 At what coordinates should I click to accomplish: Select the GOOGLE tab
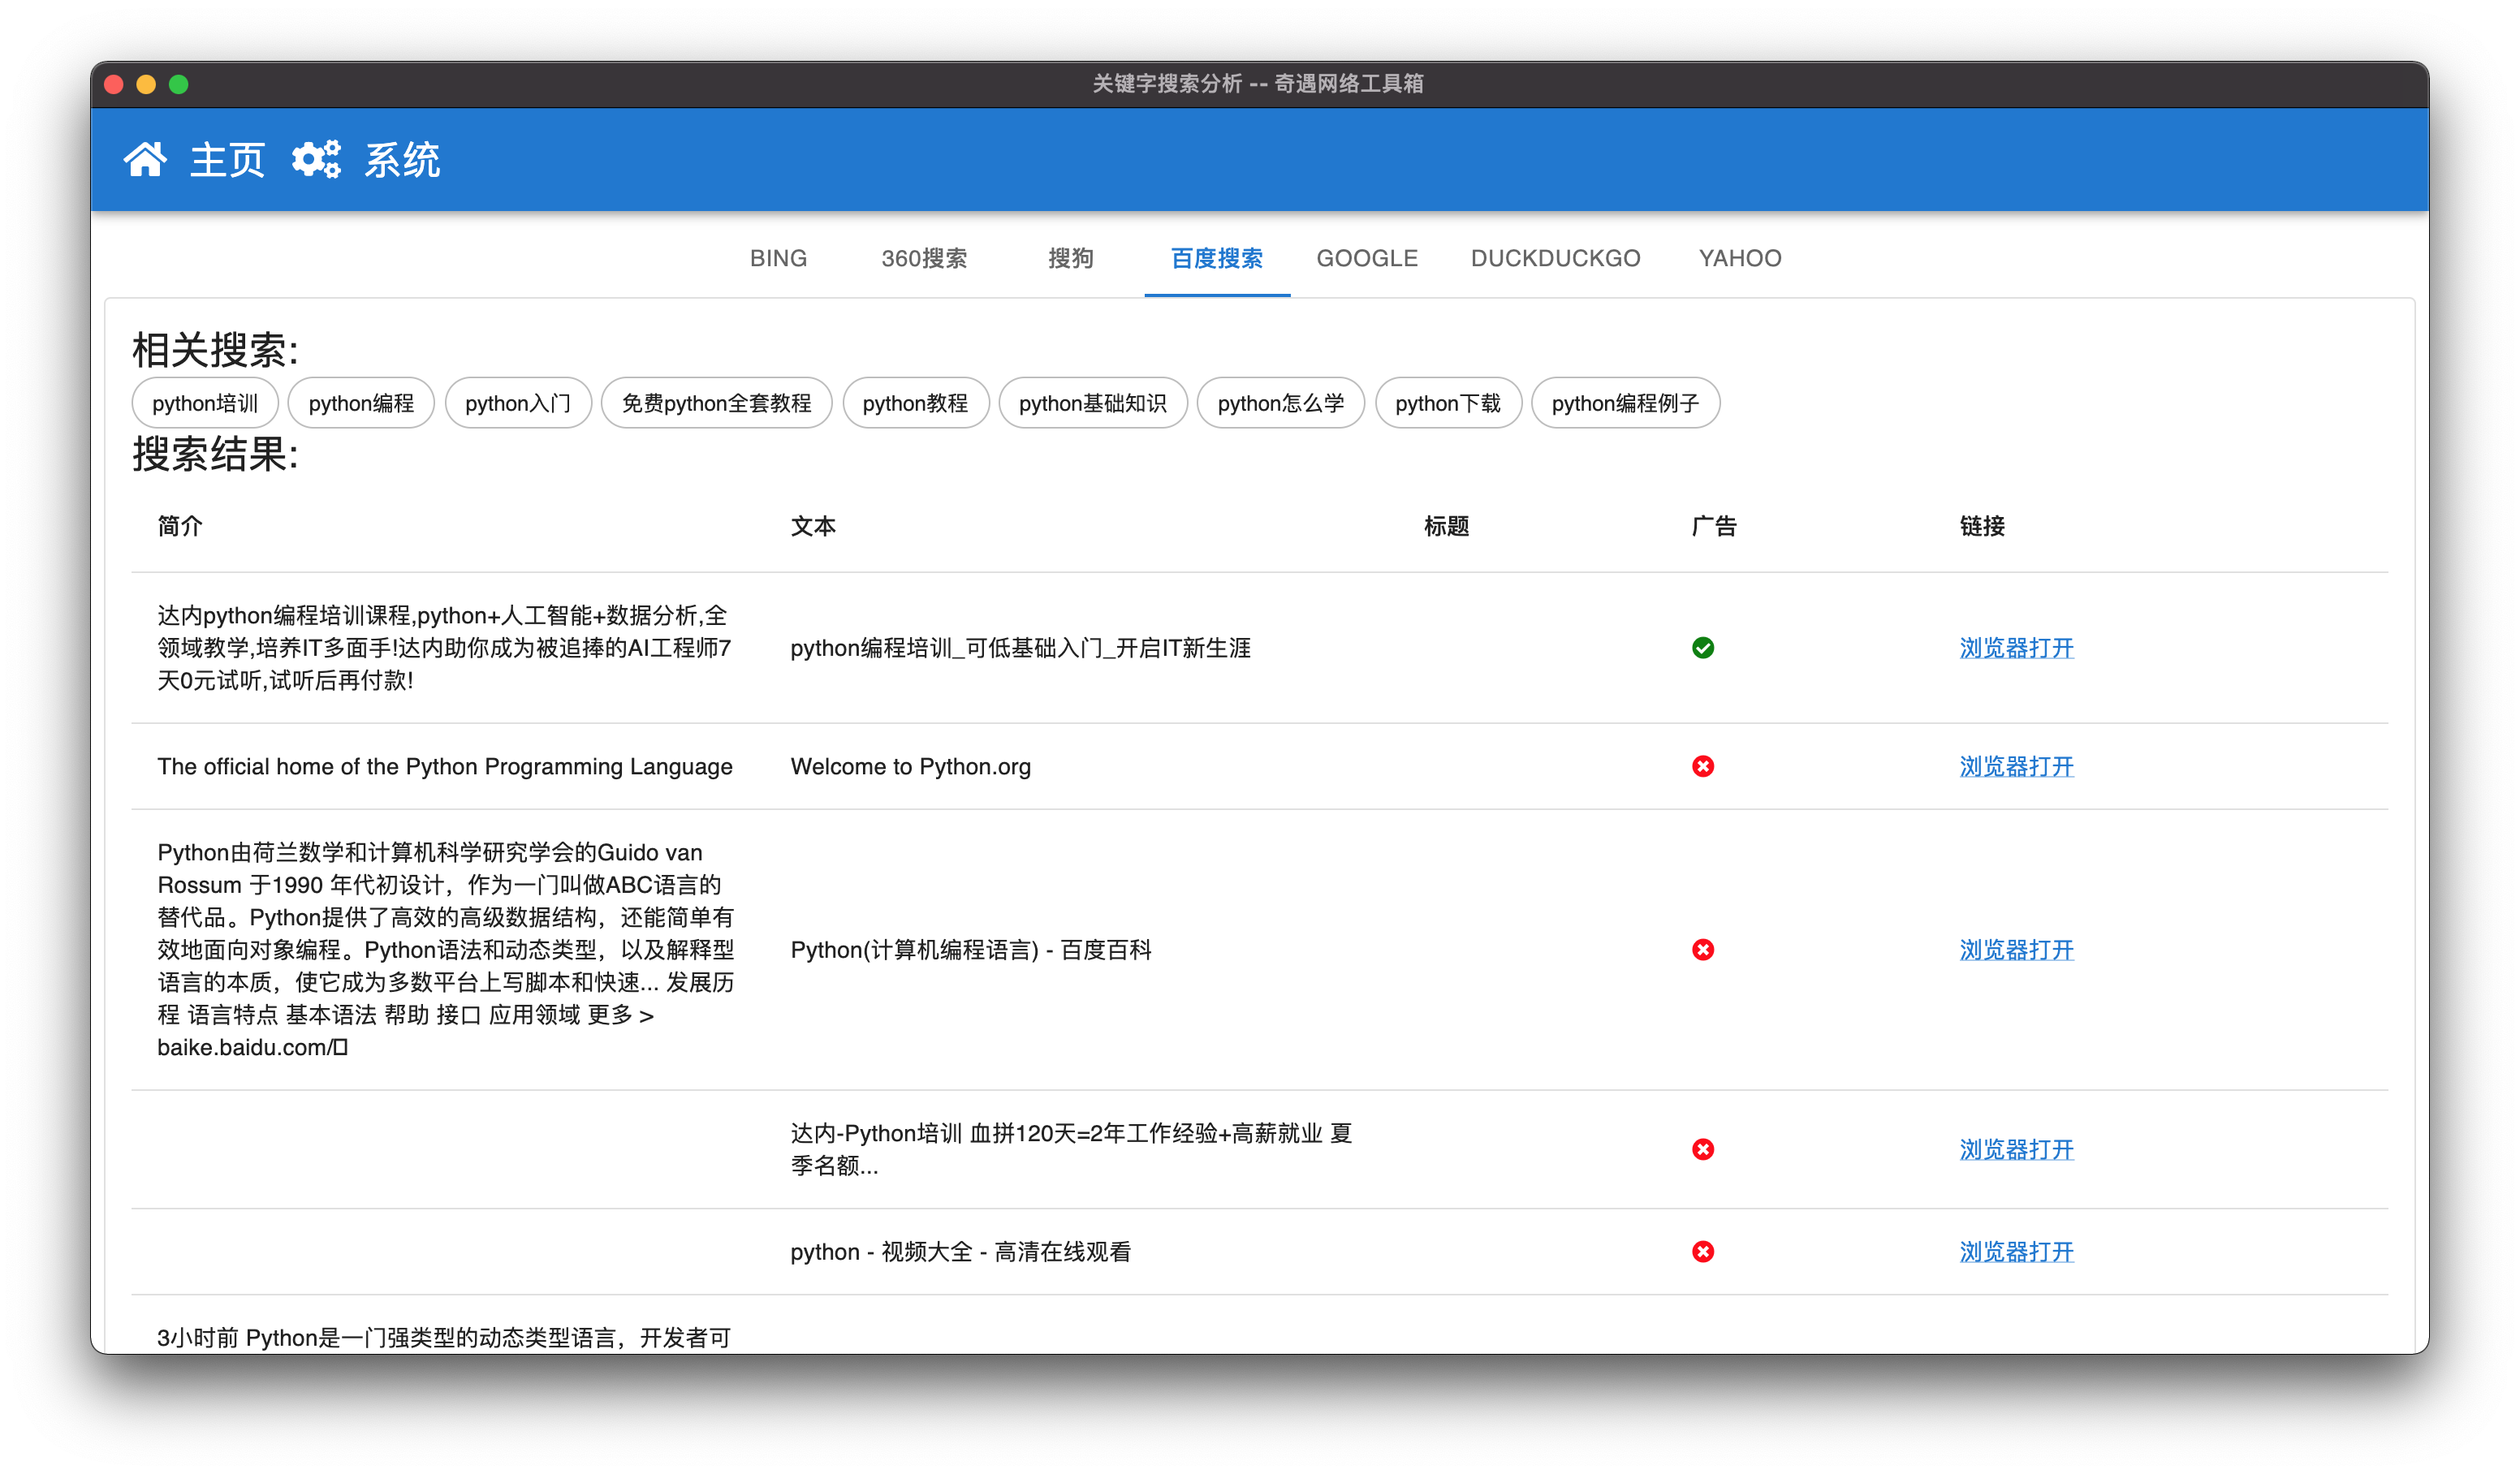[x=1366, y=258]
